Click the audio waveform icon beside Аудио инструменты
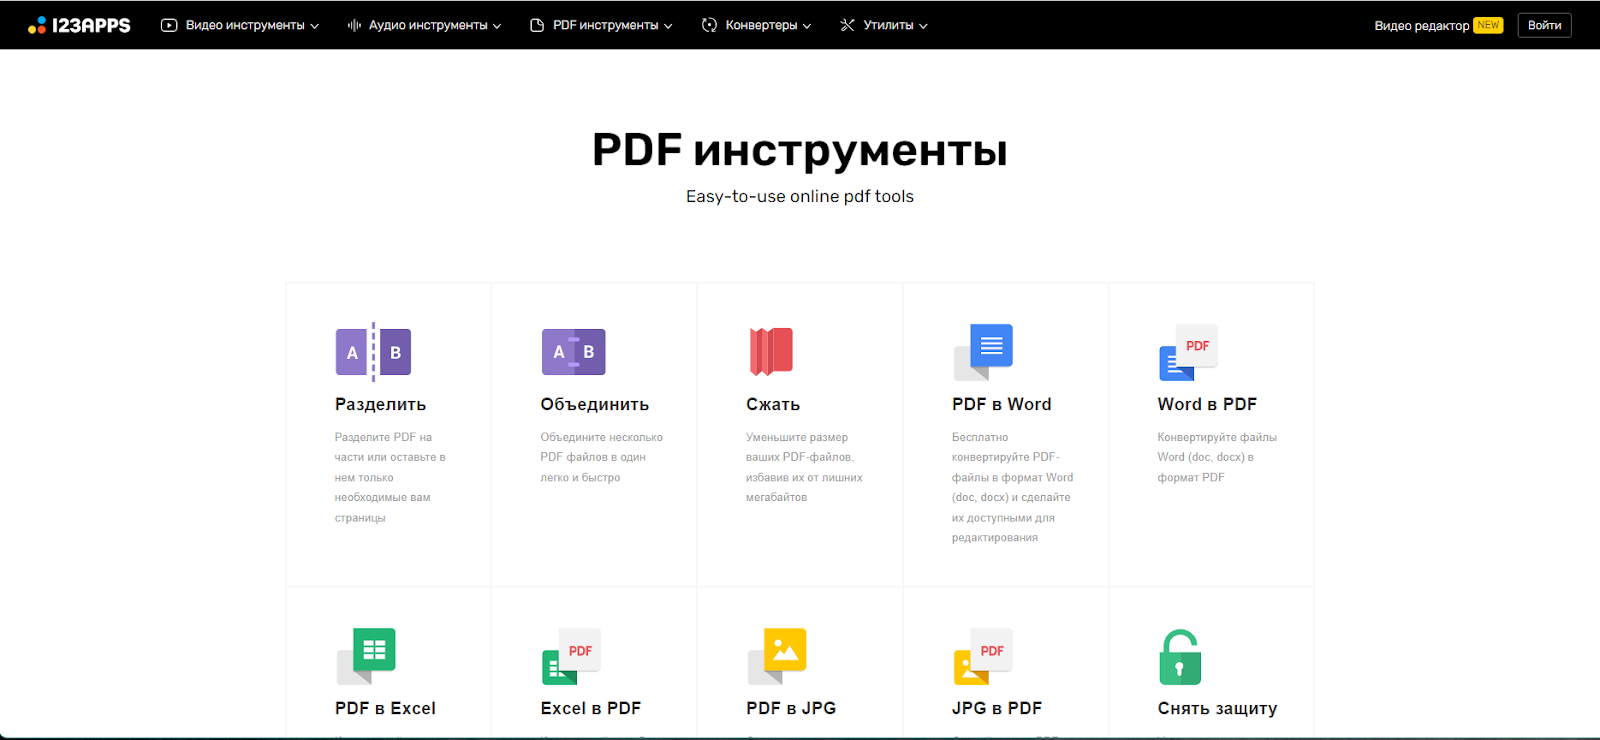Screen dimensions: 1600x740 point(354,25)
